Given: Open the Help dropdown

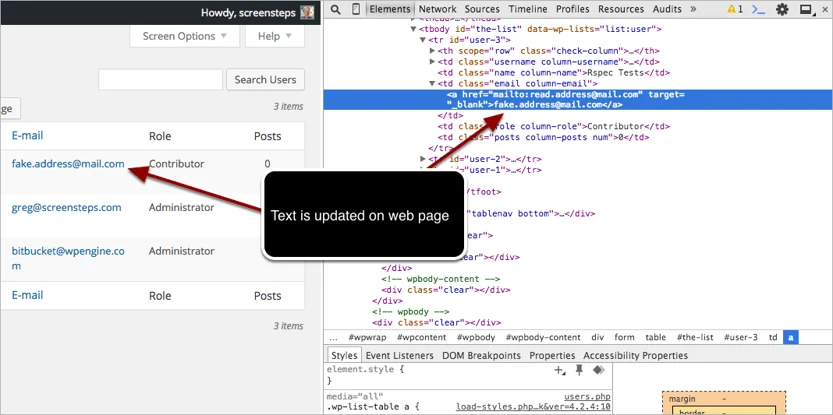Looking at the screenshot, I should pos(275,36).
